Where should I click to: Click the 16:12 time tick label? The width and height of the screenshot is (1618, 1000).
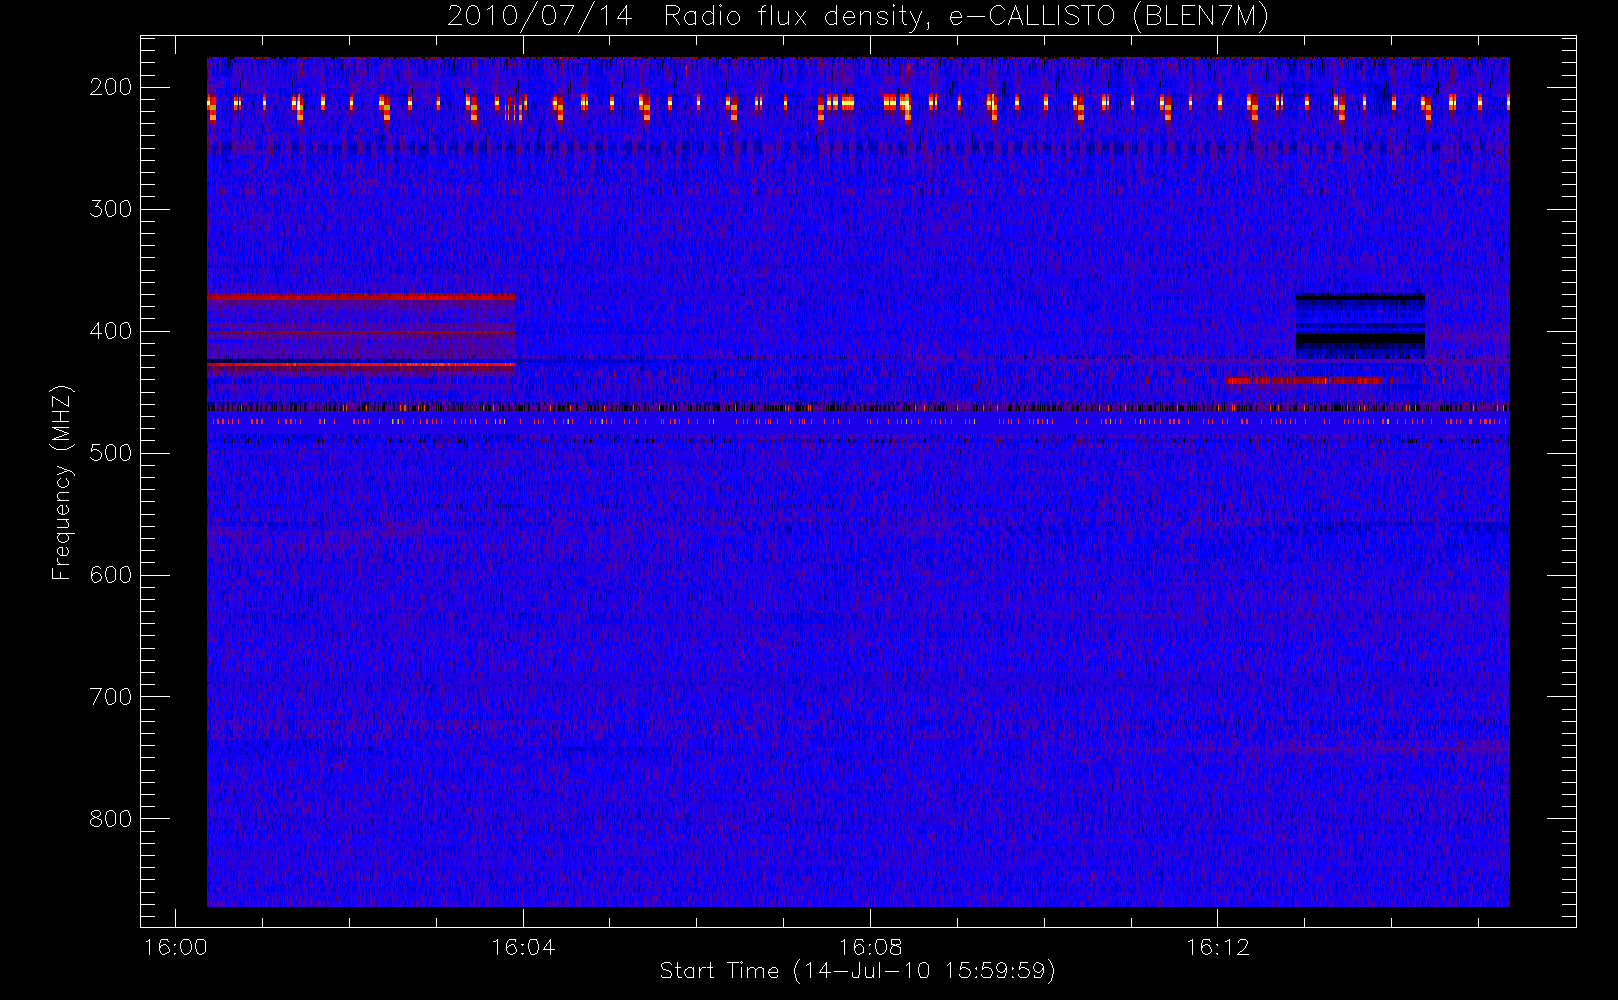1217,947
